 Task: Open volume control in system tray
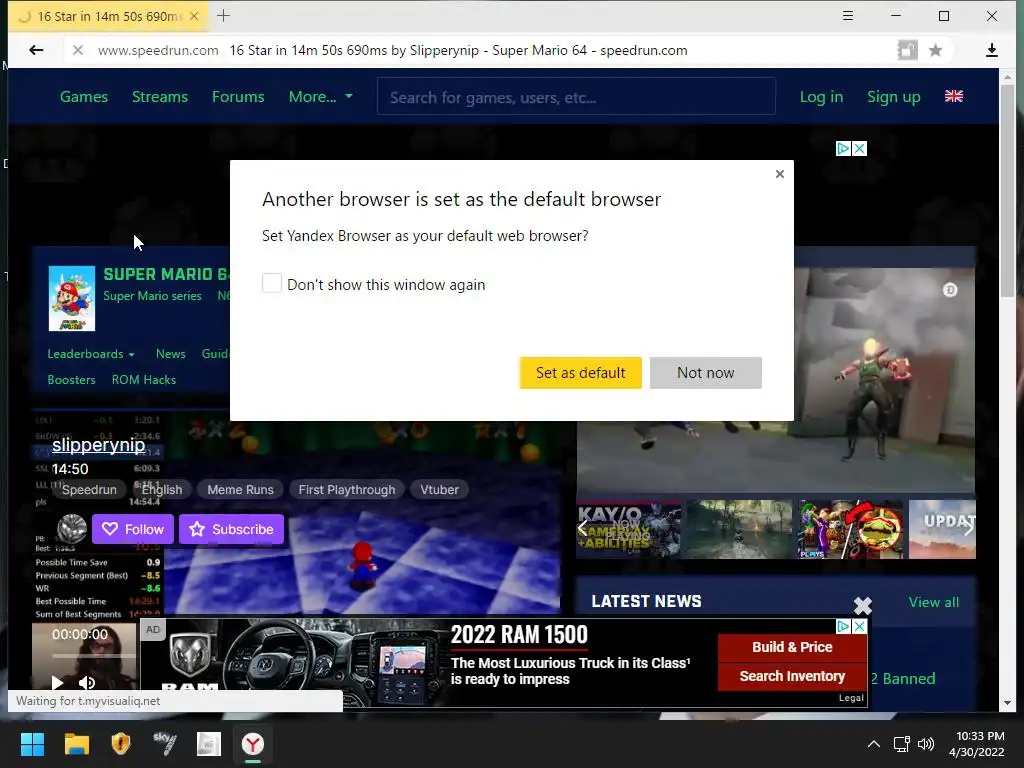tap(925, 744)
